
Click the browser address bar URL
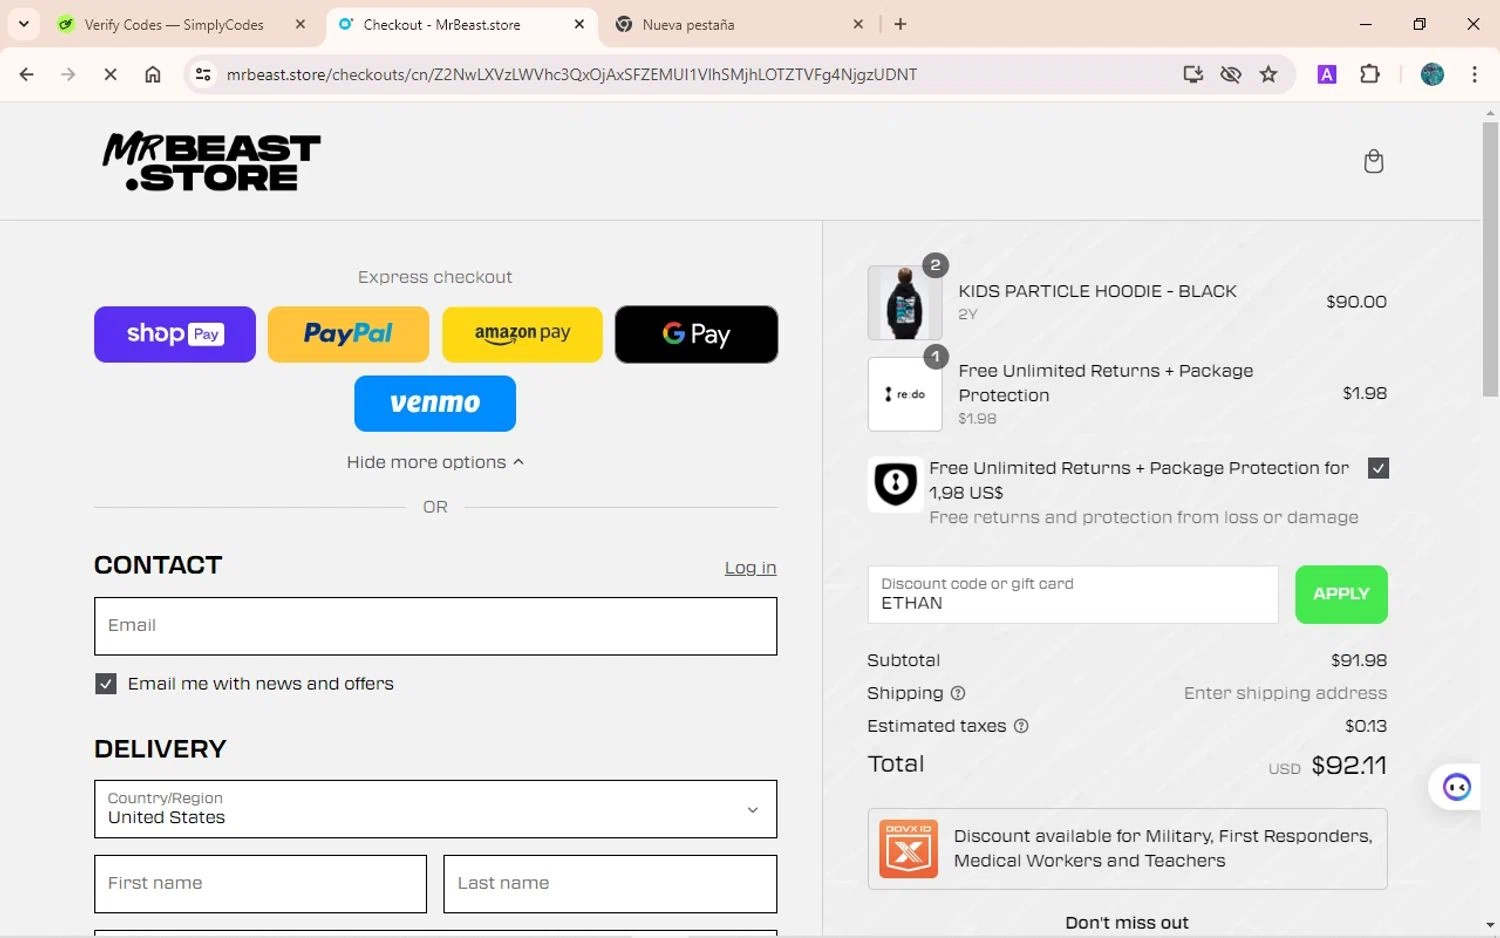point(571,74)
